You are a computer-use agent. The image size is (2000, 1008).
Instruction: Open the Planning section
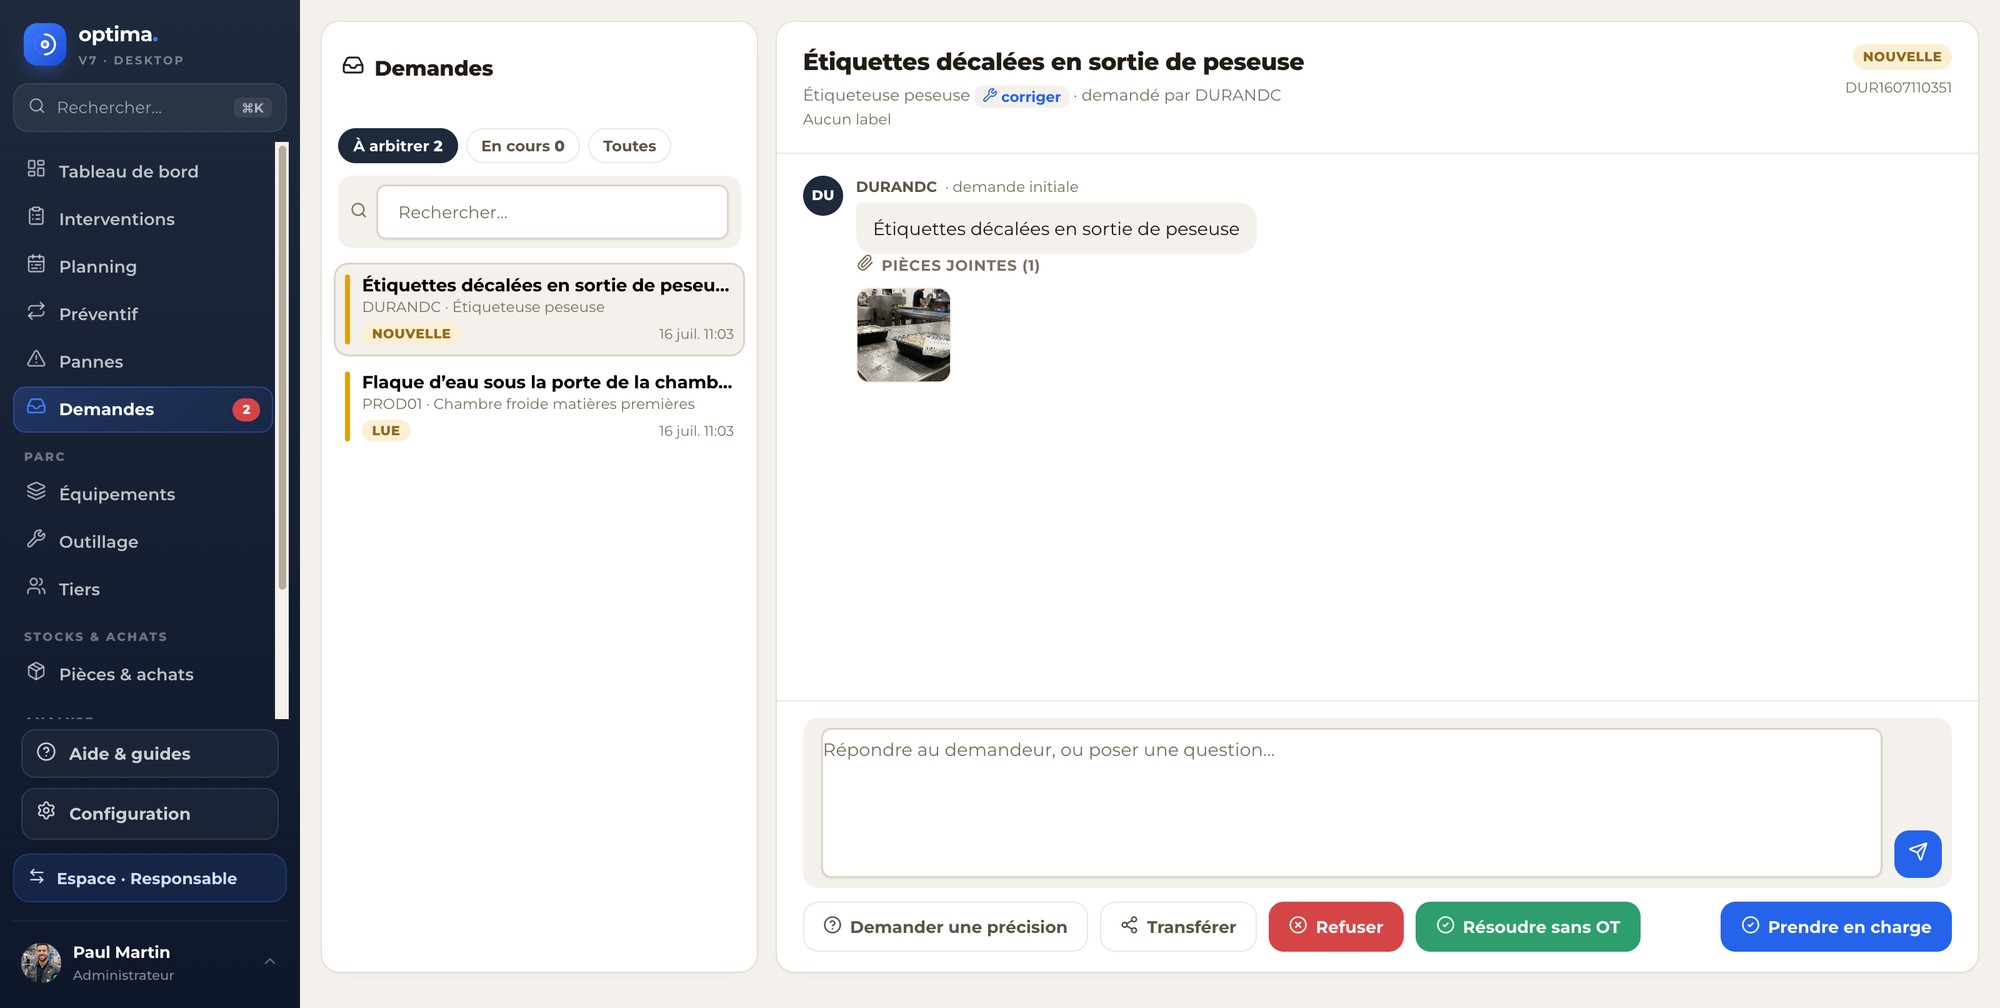point(143,266)
